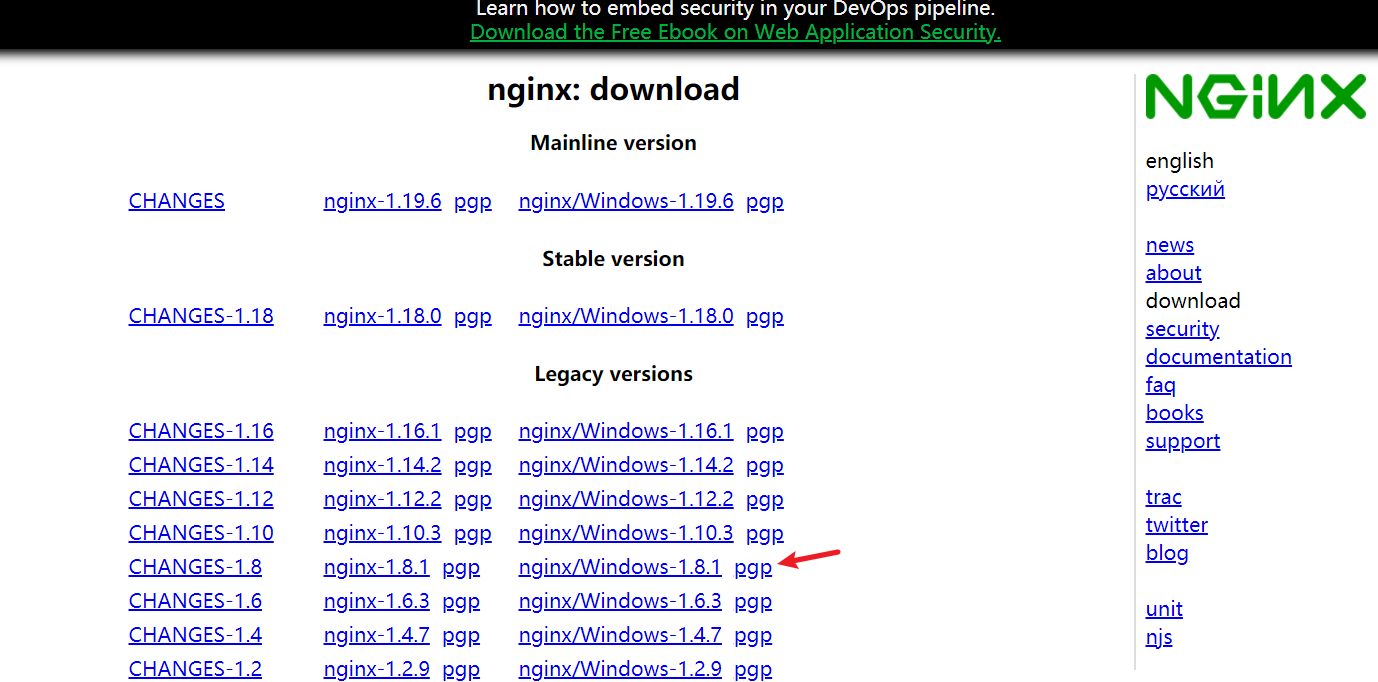This screenshot has height=682, width=1378.
Task: Open pgp signature for nginx-1.8.1
Action: [461, 568]
